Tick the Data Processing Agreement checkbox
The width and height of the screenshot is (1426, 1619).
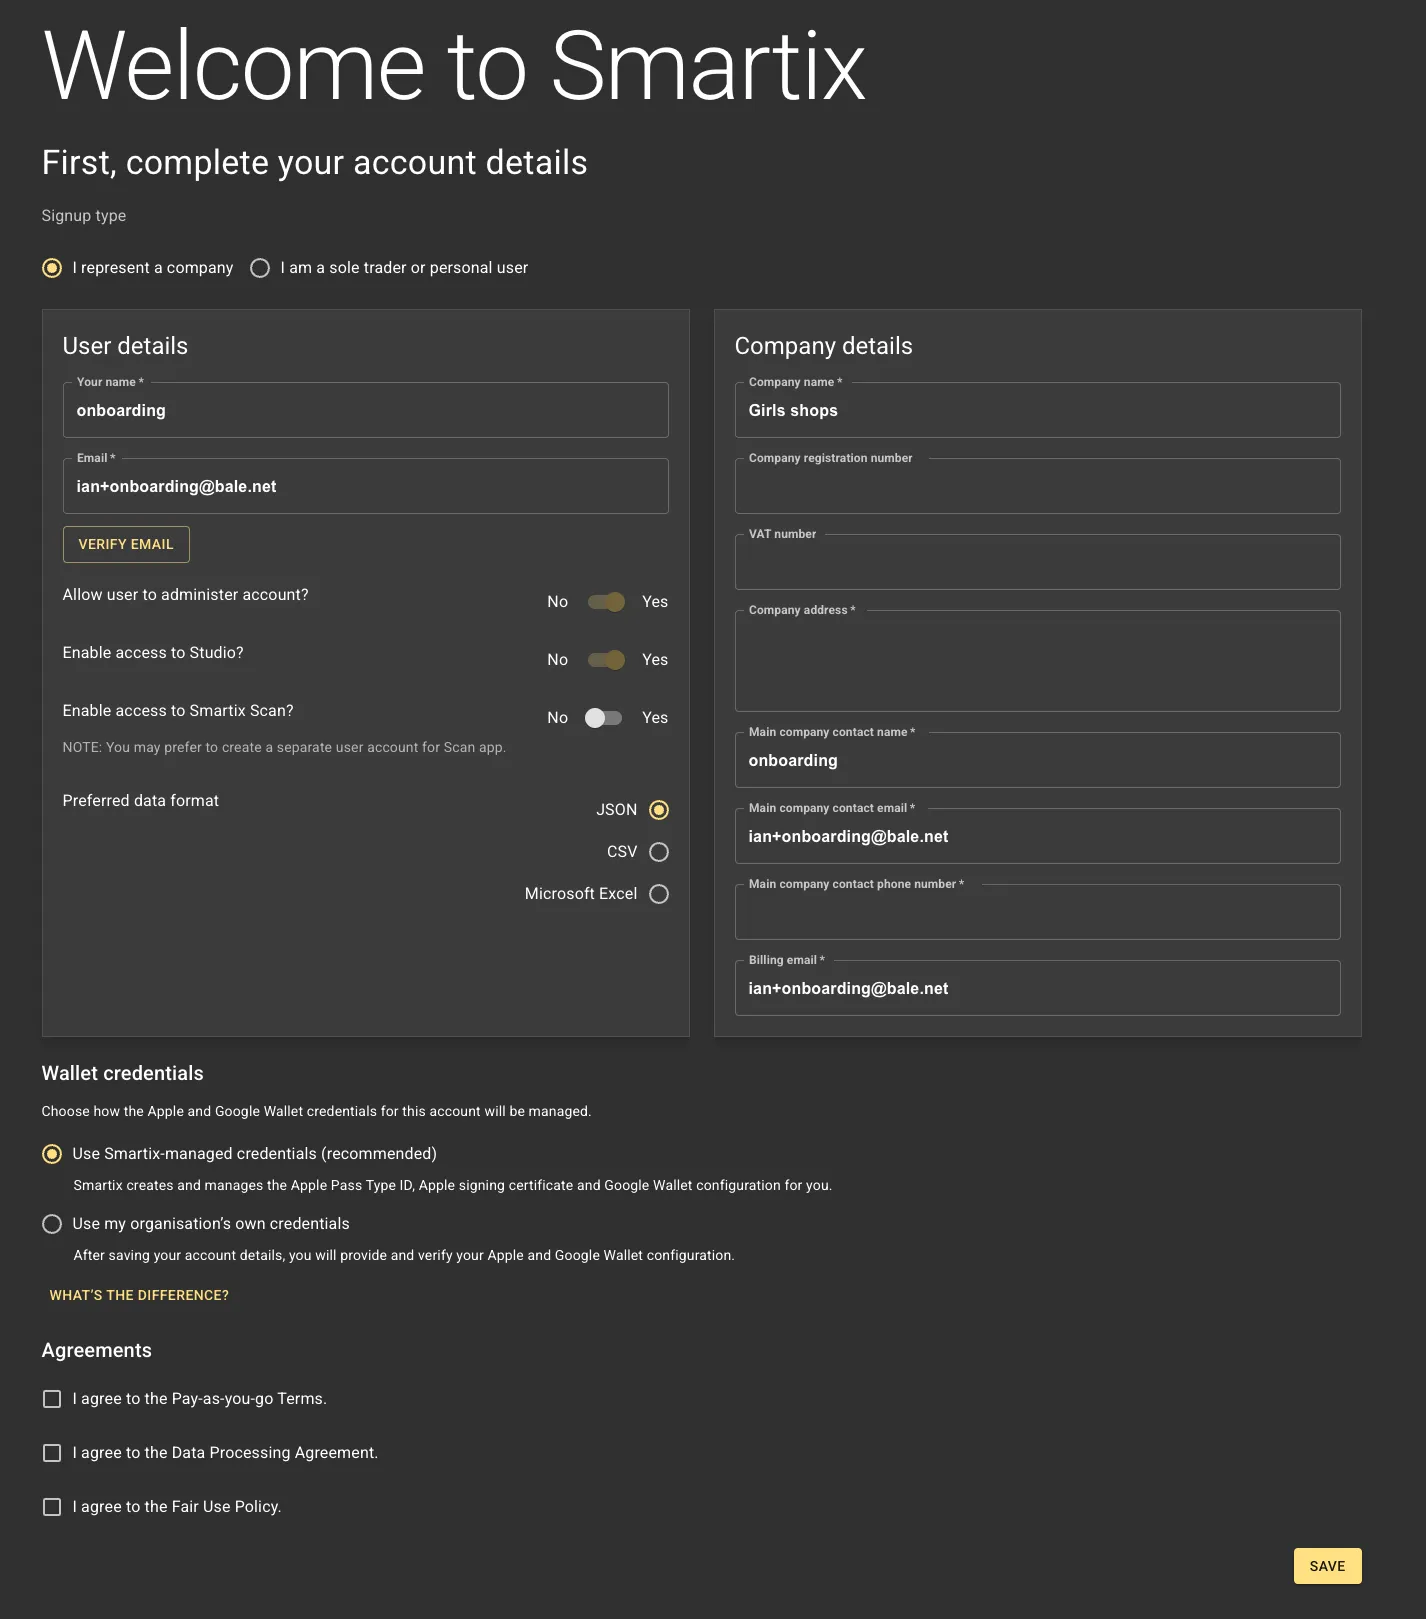(x=52, y=1453)
